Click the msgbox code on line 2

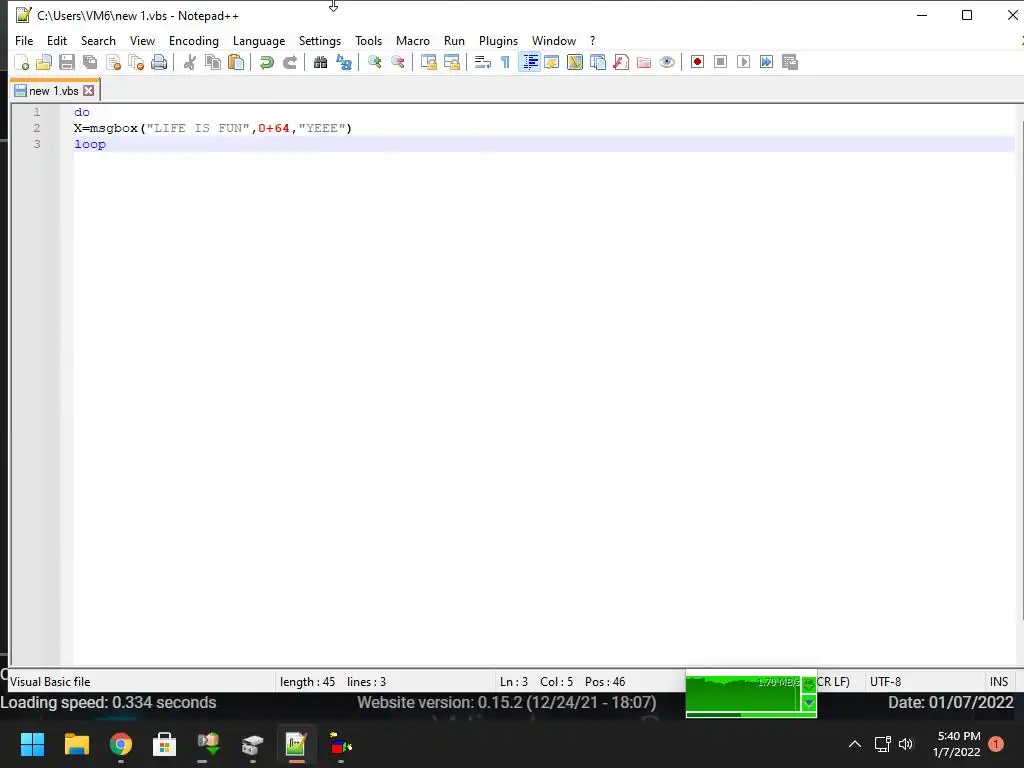[213, 128]
